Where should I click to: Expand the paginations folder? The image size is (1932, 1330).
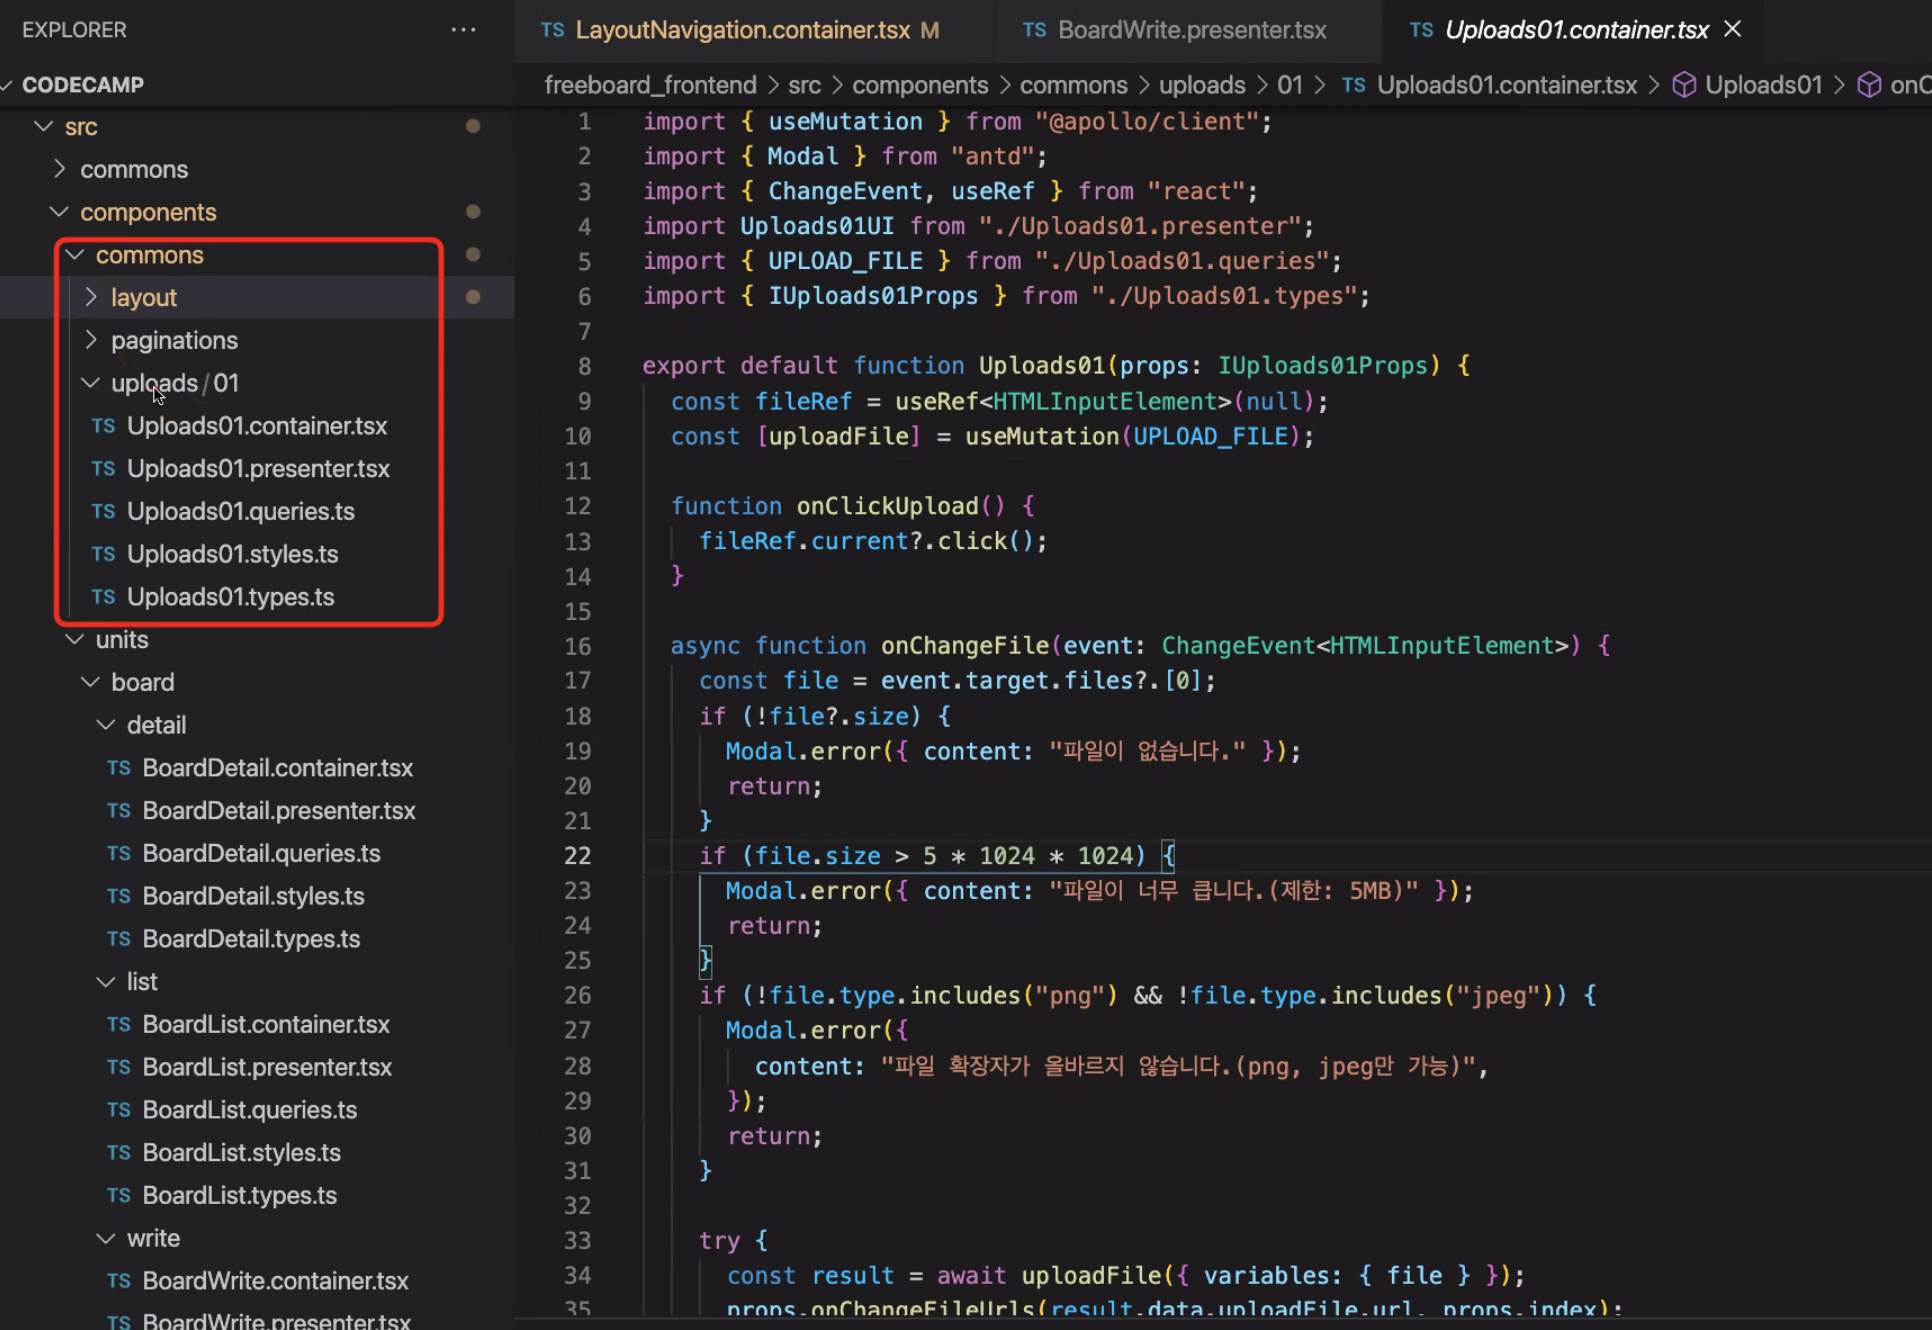pos(91,340)
